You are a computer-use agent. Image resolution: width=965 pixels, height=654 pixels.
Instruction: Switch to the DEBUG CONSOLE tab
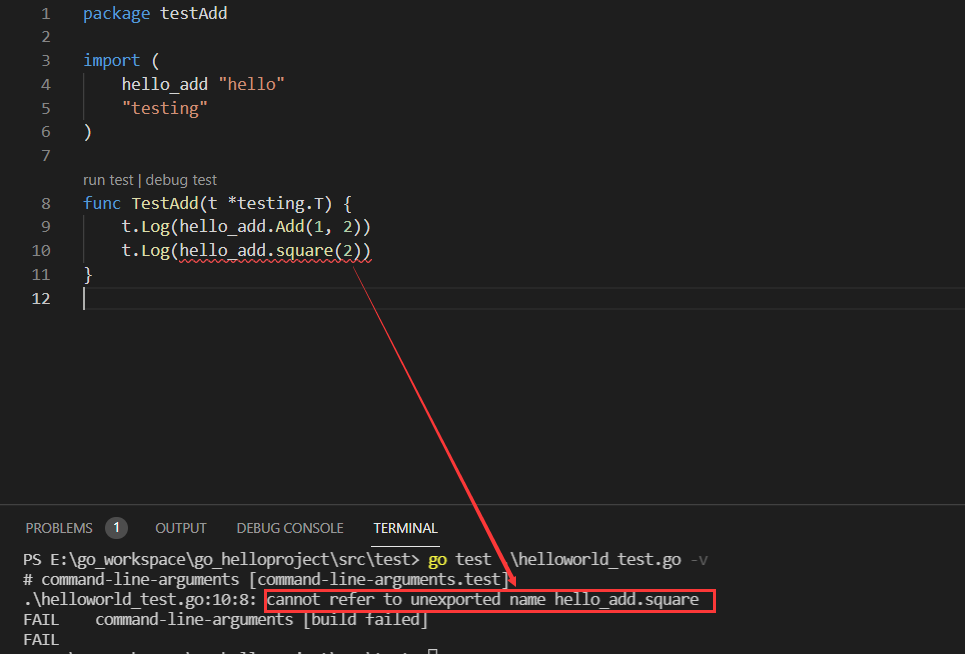(x=290, y=528)
